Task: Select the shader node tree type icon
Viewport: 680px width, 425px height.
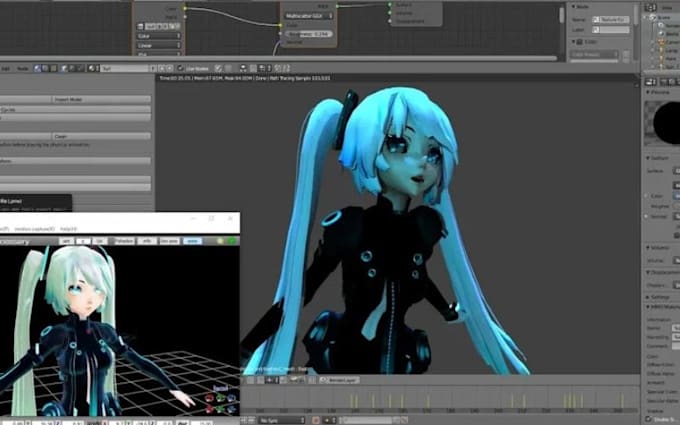Action: (37, 68)
